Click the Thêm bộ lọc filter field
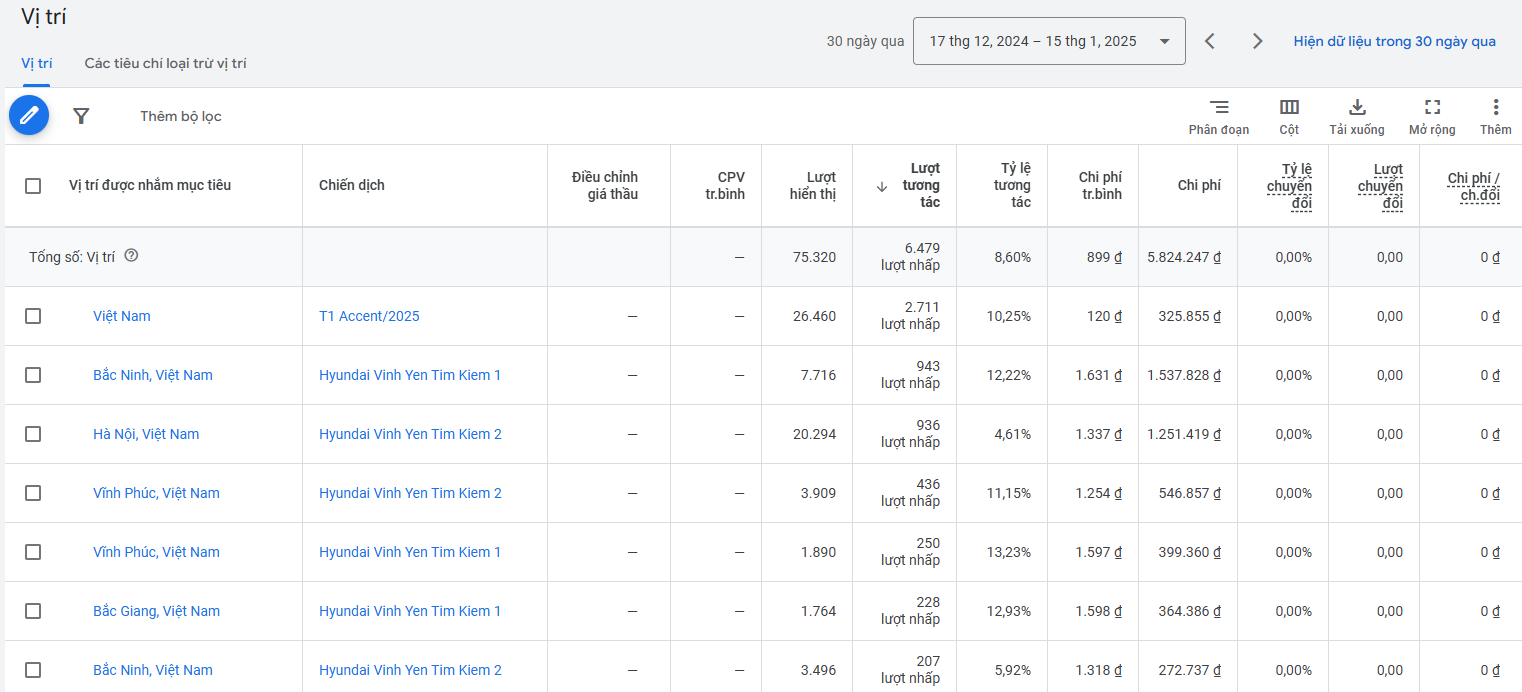Viewport: 1522px width, 692px height. (x=181, y=116)
